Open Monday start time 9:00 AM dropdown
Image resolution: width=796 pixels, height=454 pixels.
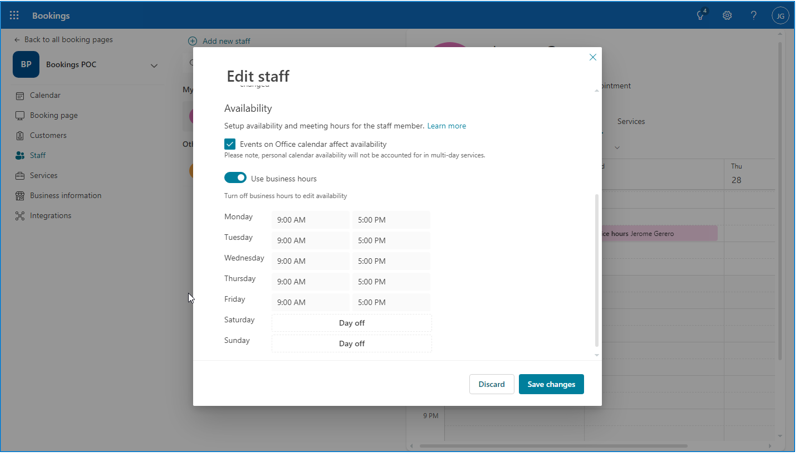(x=310, y=220)
